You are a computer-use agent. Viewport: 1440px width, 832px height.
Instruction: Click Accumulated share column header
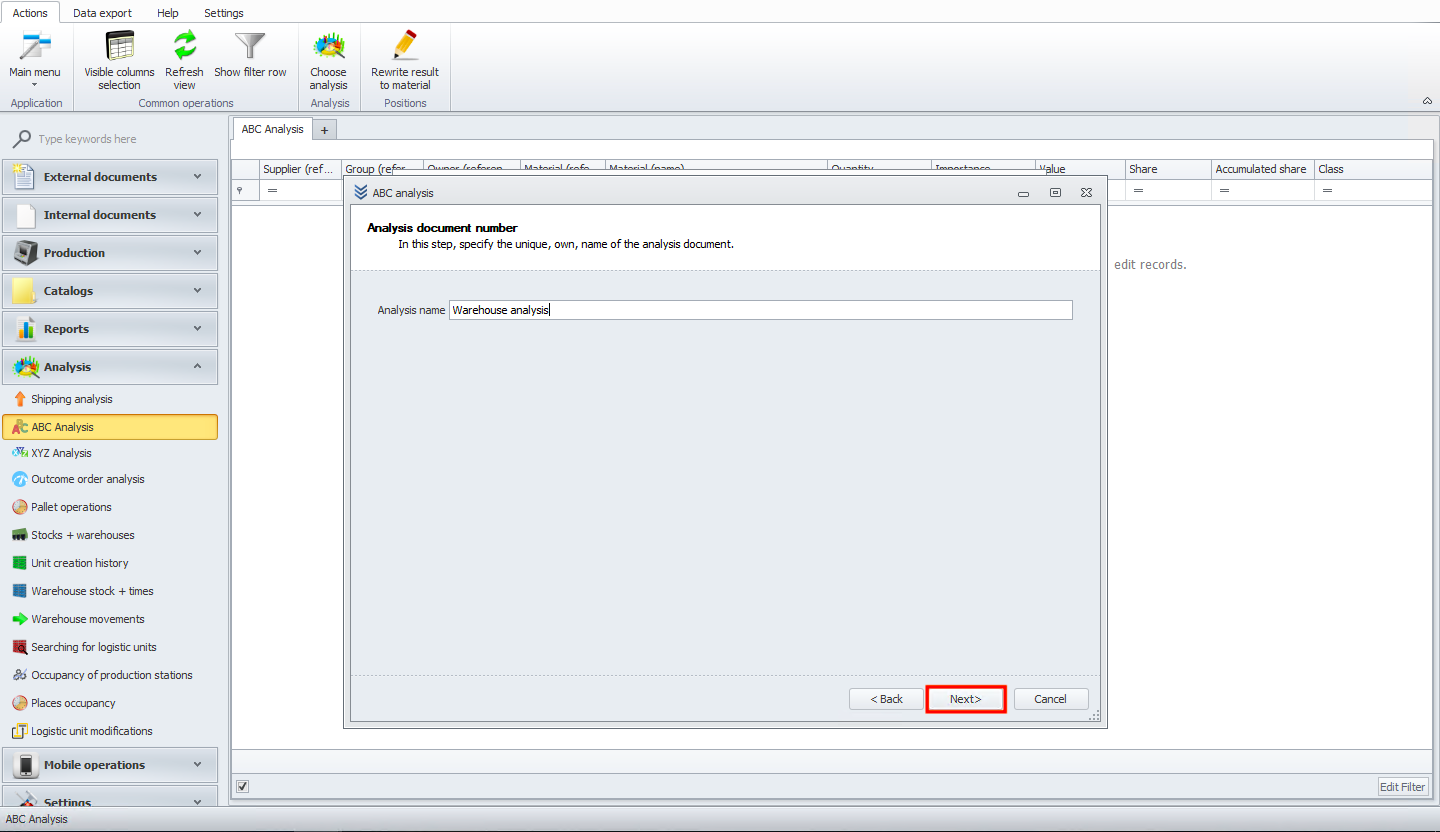tap(1262, 169)
